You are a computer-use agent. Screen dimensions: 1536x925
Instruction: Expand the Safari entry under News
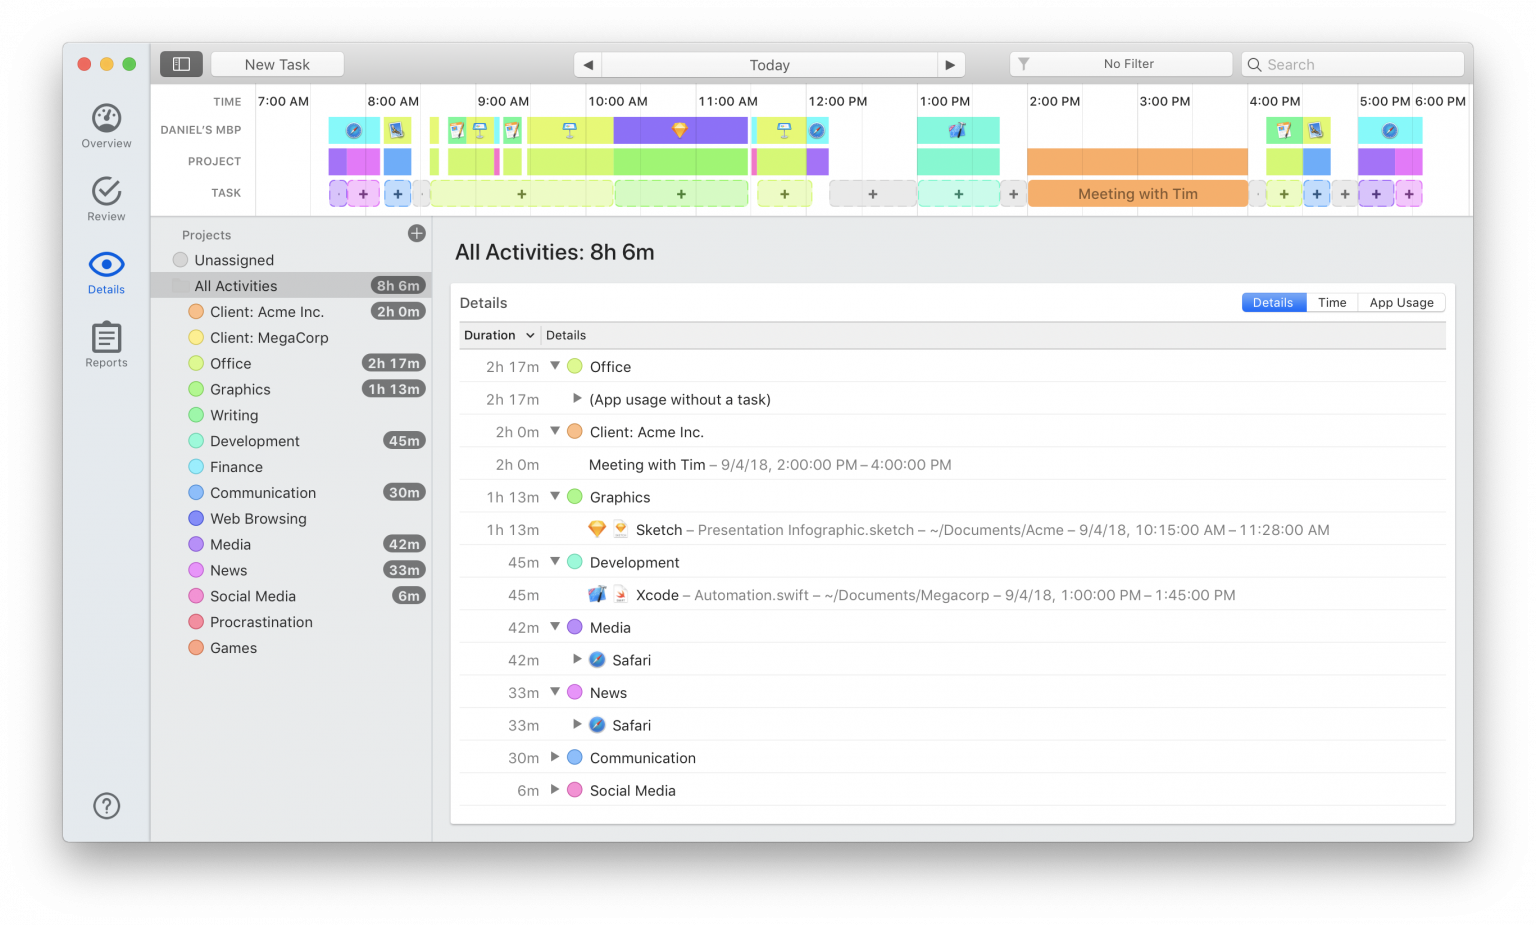pos(577,724)
